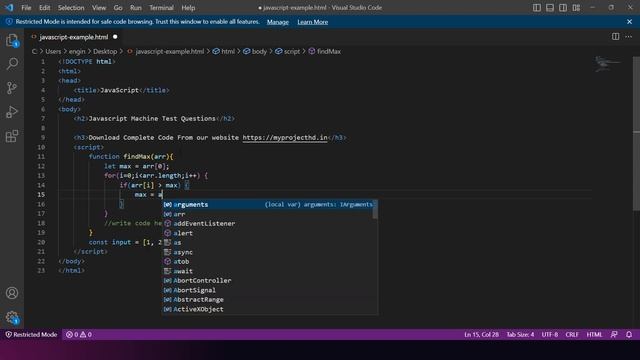Select 'addEventListener' autocomplete suggestion
Image resolution: width=640 pixels, height=360 pixels.
267,224
